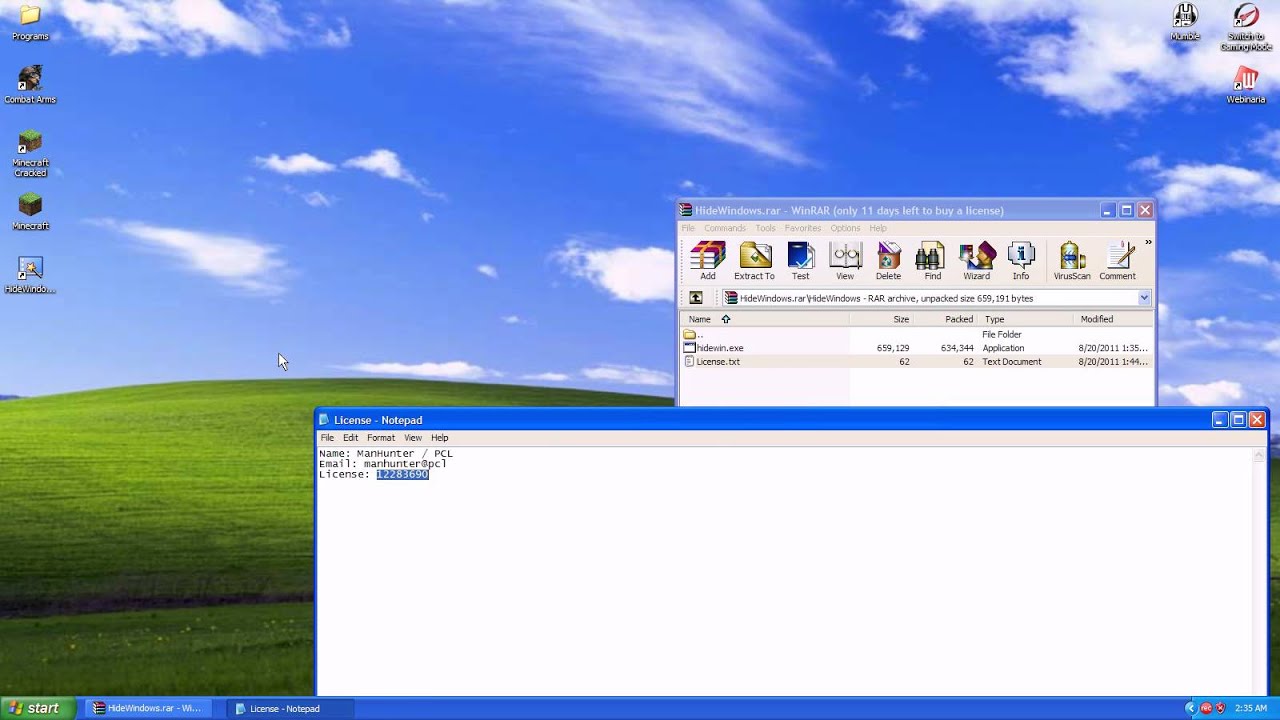Open Notepad Help menu
The height and width of the screenshot is (720, 1280).
[x=439, y=438]
